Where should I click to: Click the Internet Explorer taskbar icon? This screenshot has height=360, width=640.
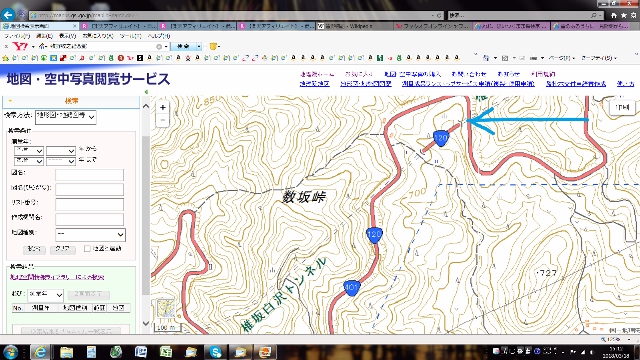click(40, 351)
